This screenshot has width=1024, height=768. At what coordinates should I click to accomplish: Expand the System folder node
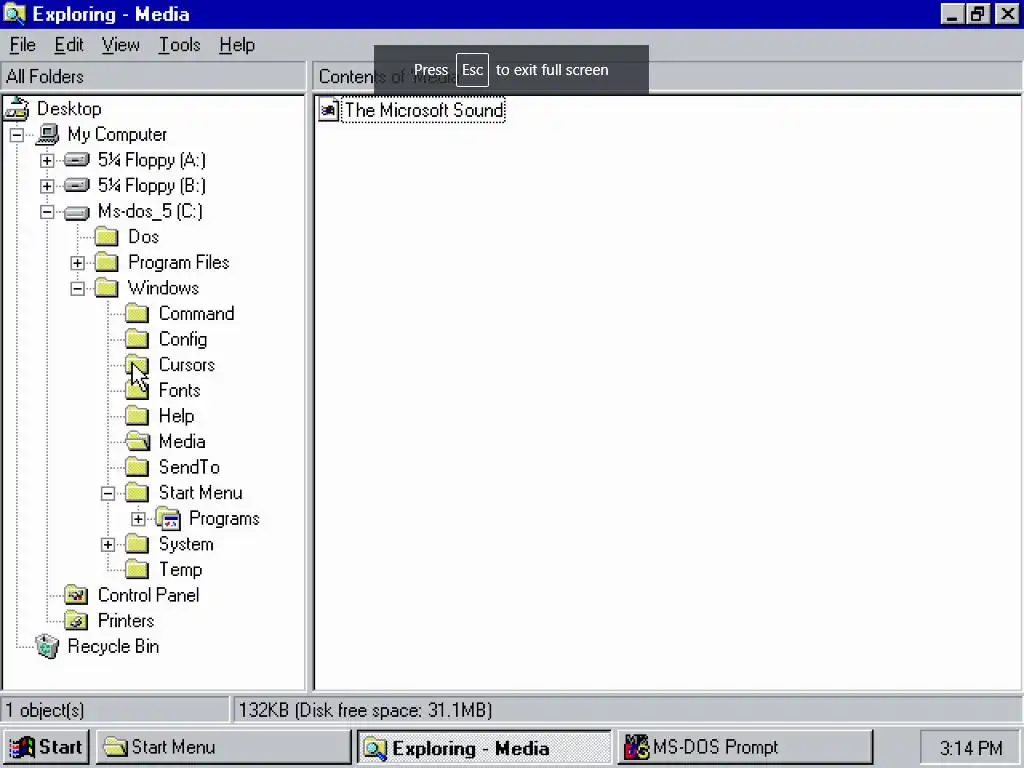108,544
